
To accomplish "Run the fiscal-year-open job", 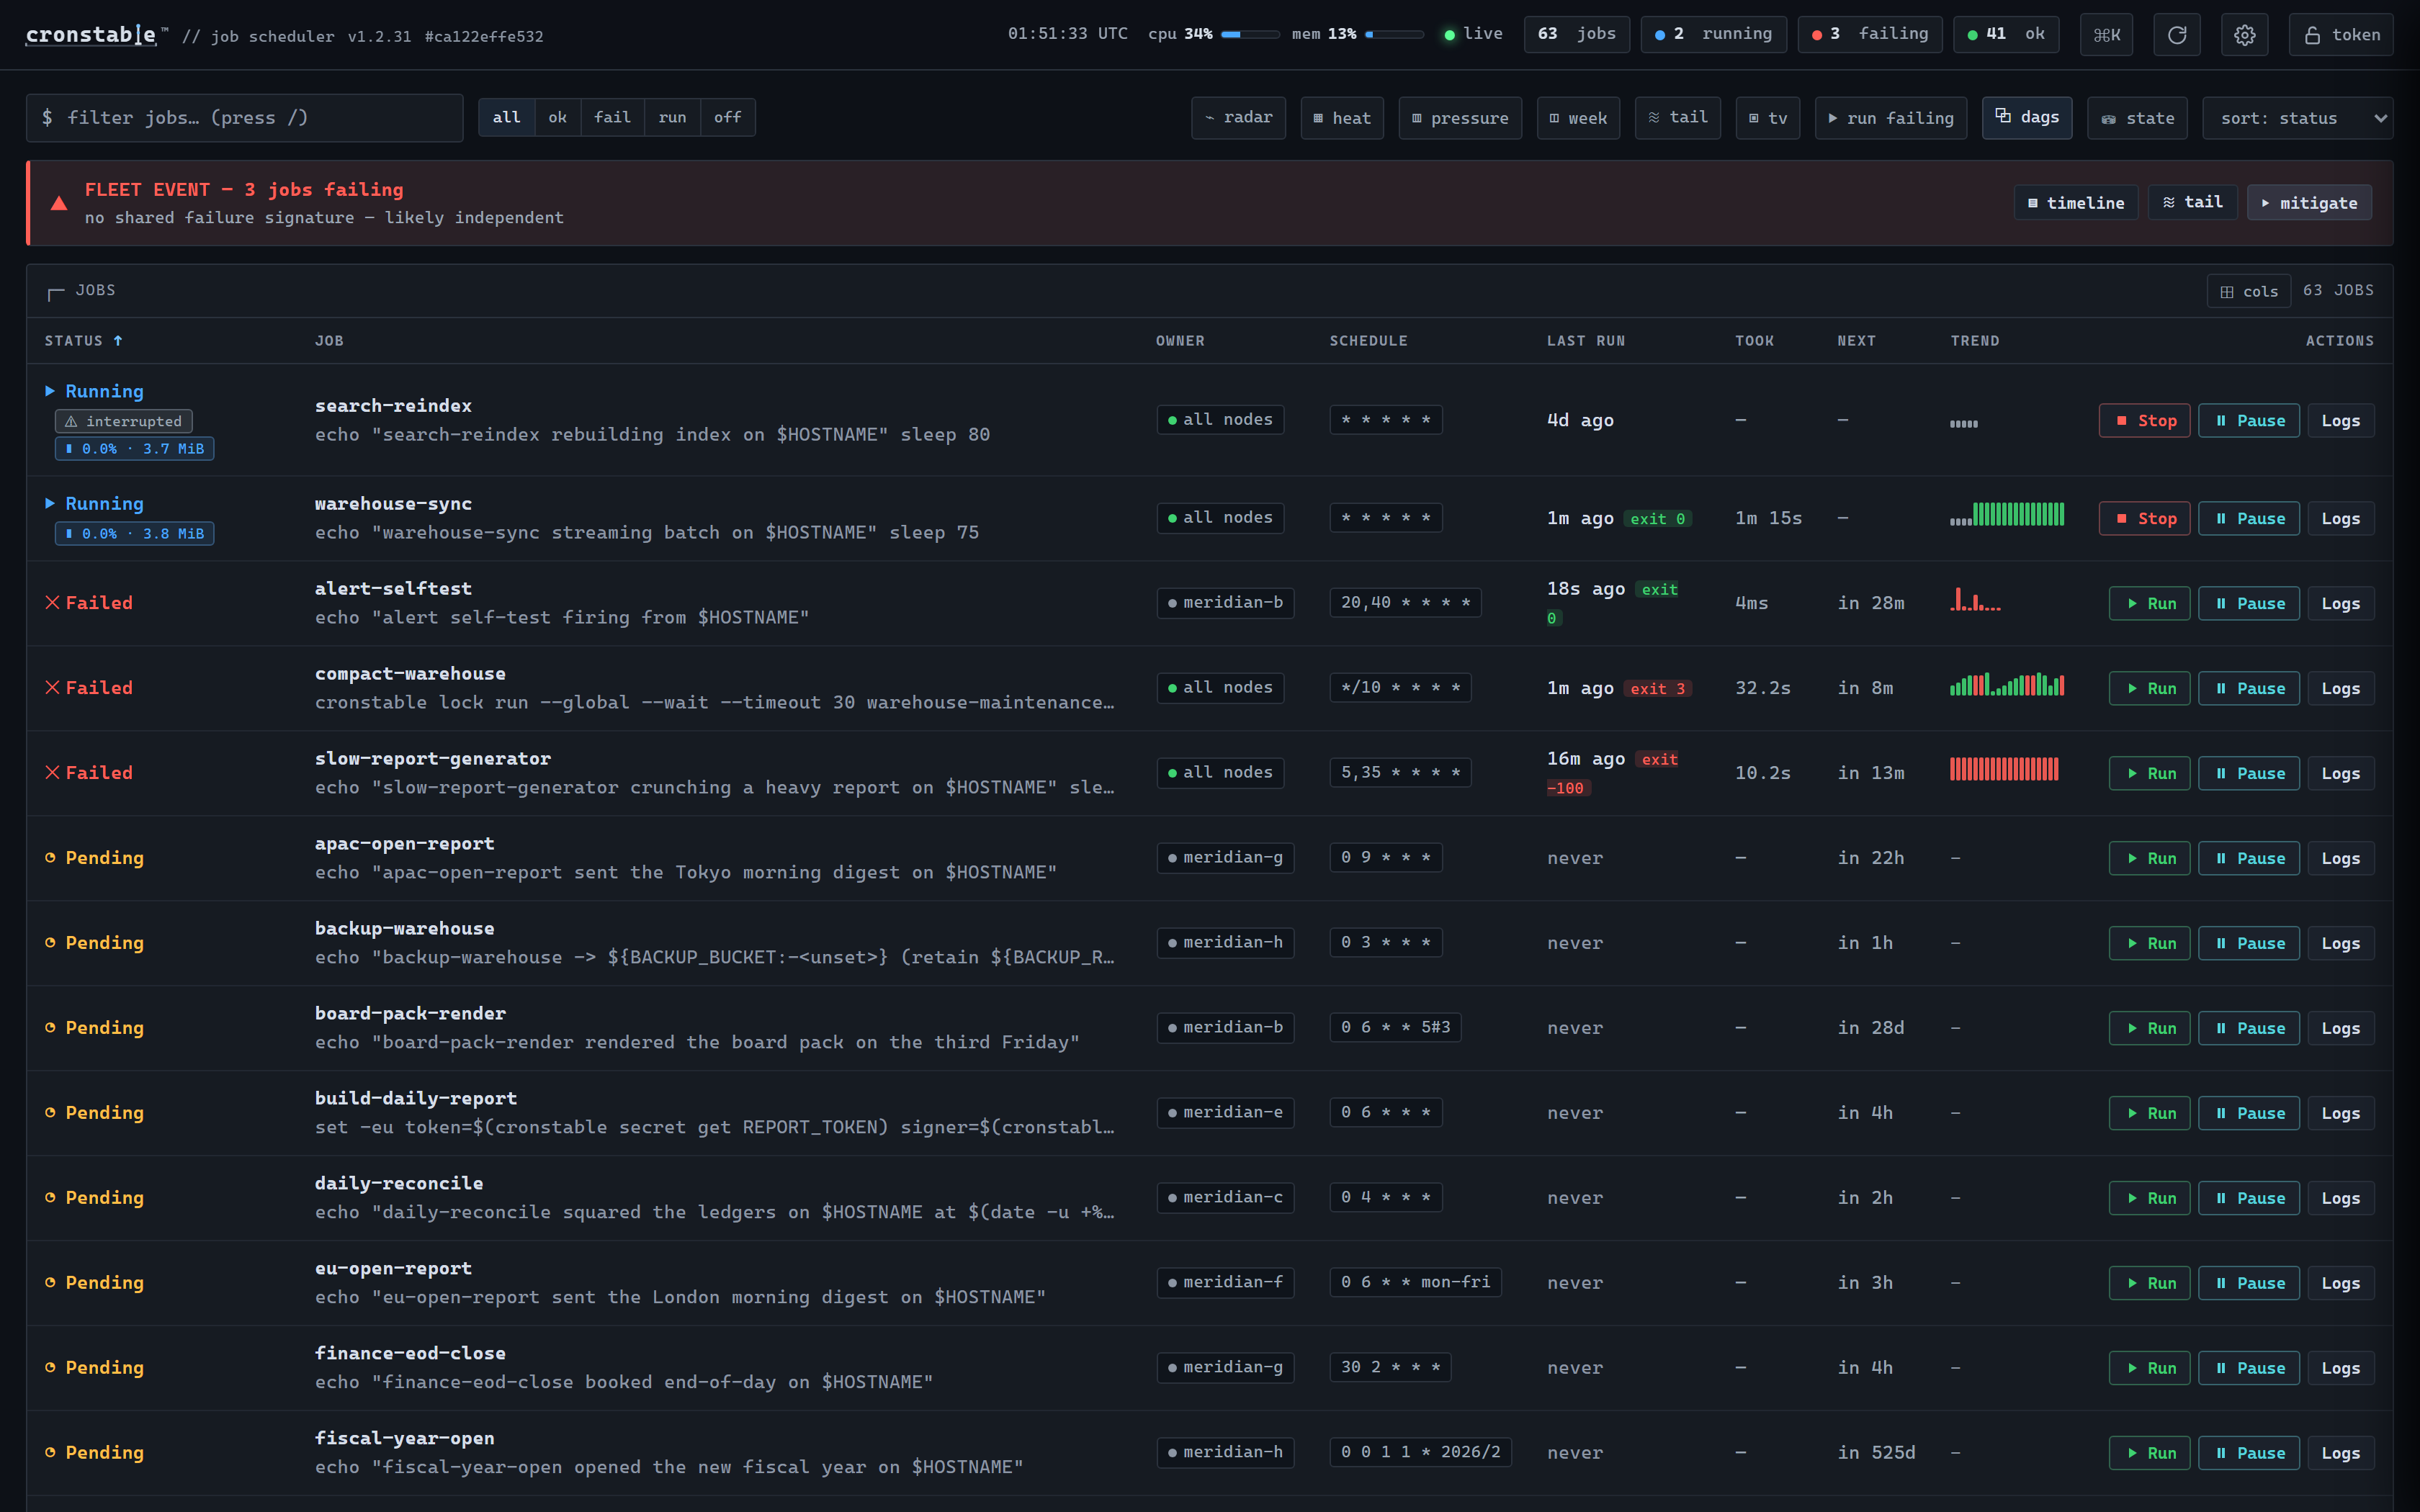I will click(2150, 1454).
